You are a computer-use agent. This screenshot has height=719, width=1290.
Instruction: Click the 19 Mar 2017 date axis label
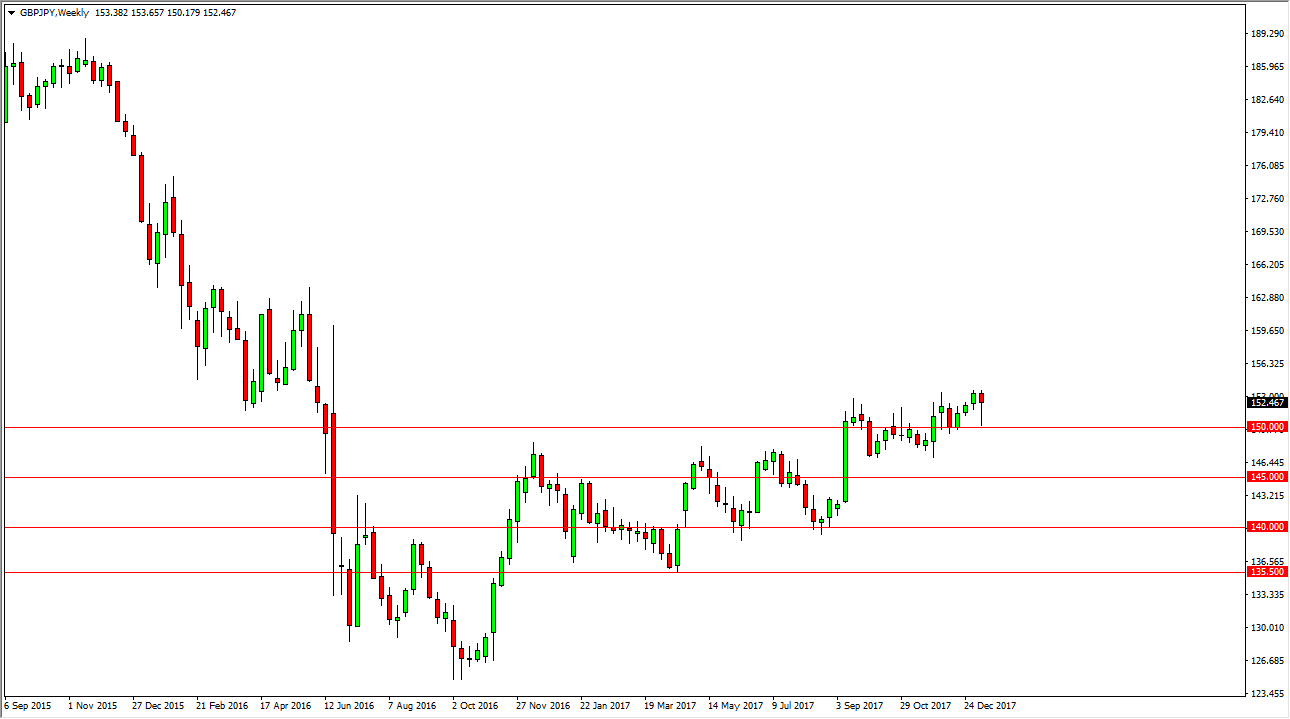(x=670, y=705)
